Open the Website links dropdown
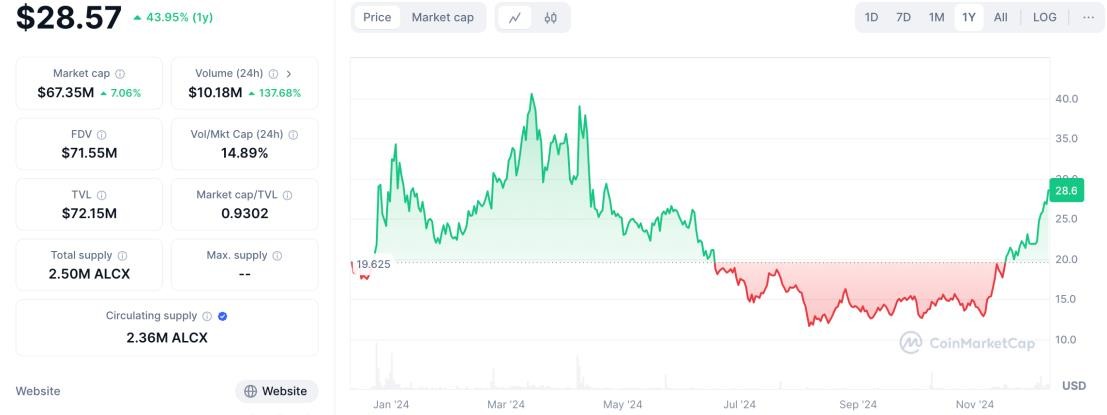The width and height of the screenshot is (1107, 415). point(276,391)
